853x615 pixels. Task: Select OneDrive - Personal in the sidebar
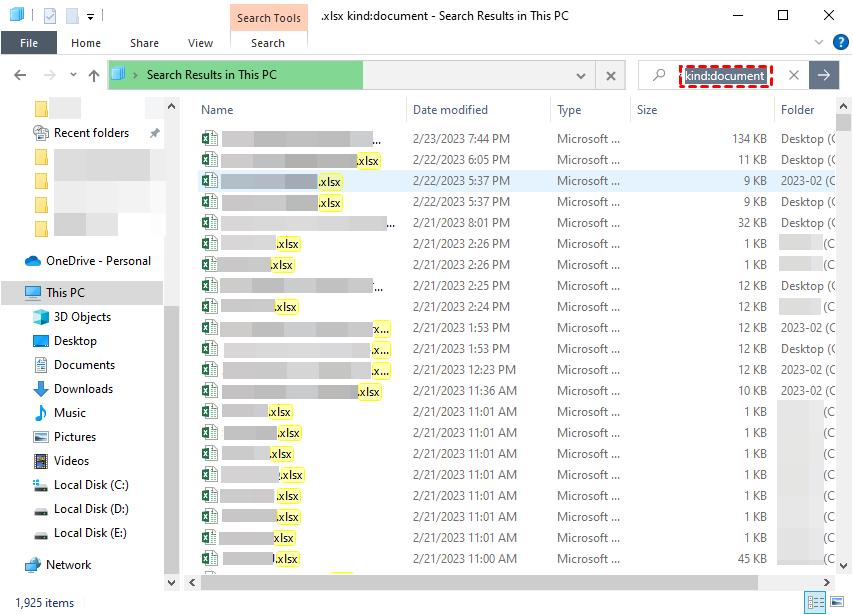[98, 261]
